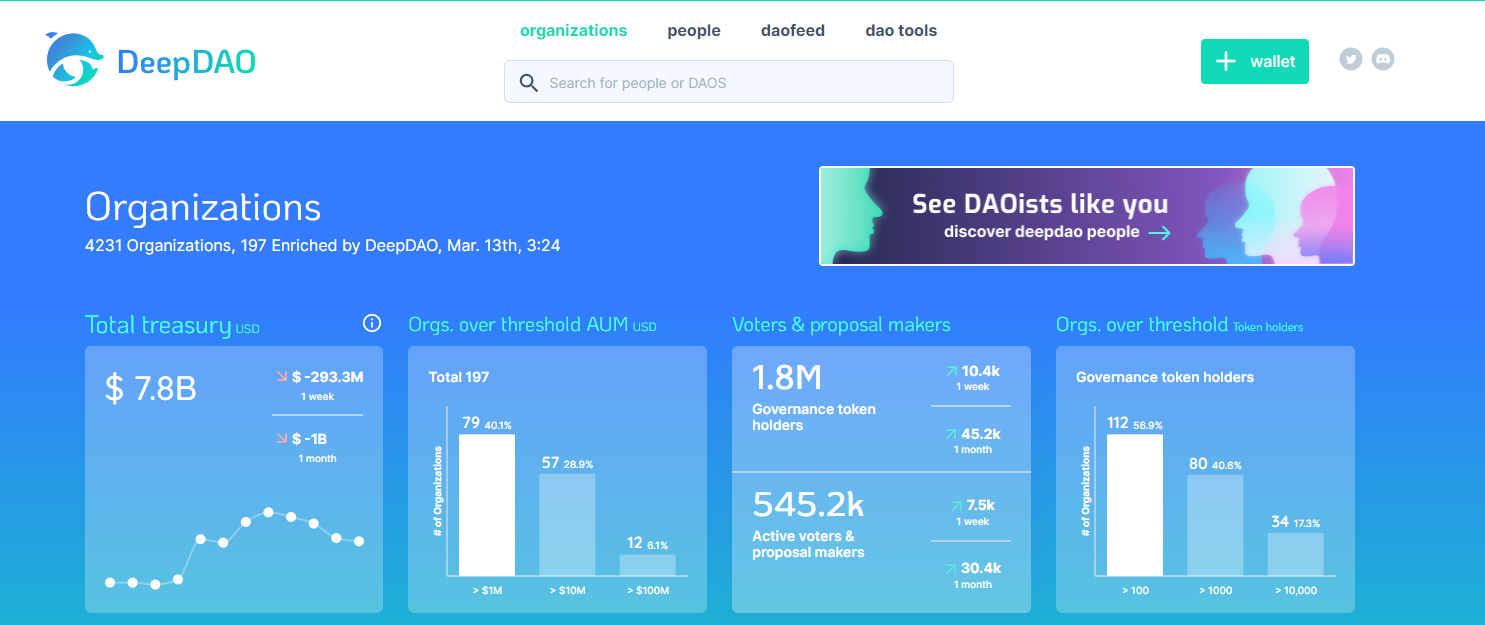This screenshot has width=1485, height=625.
Task: Click the Total 197 label
Action: coord(459,377)
